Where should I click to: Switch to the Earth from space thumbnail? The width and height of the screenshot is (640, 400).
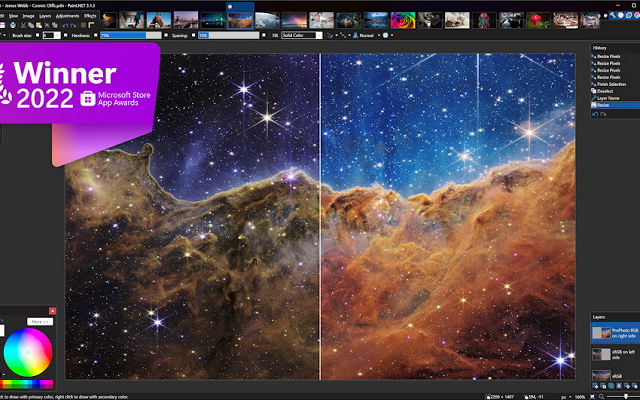pos(267,20)
